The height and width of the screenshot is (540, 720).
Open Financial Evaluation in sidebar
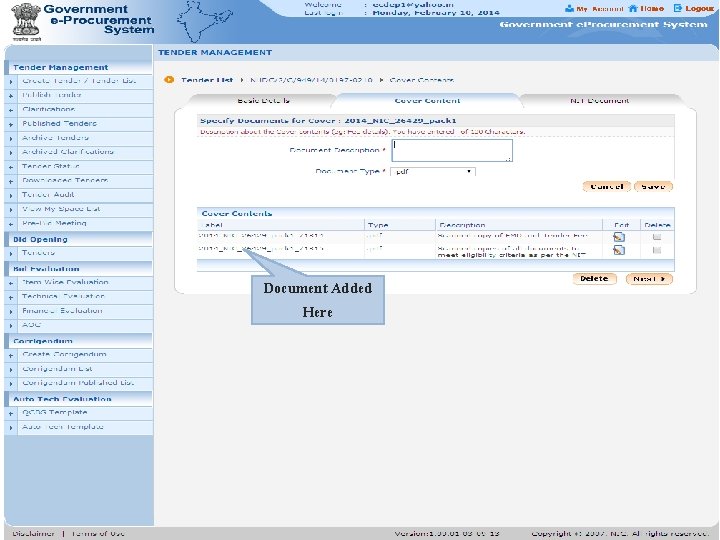click(62, 311)
